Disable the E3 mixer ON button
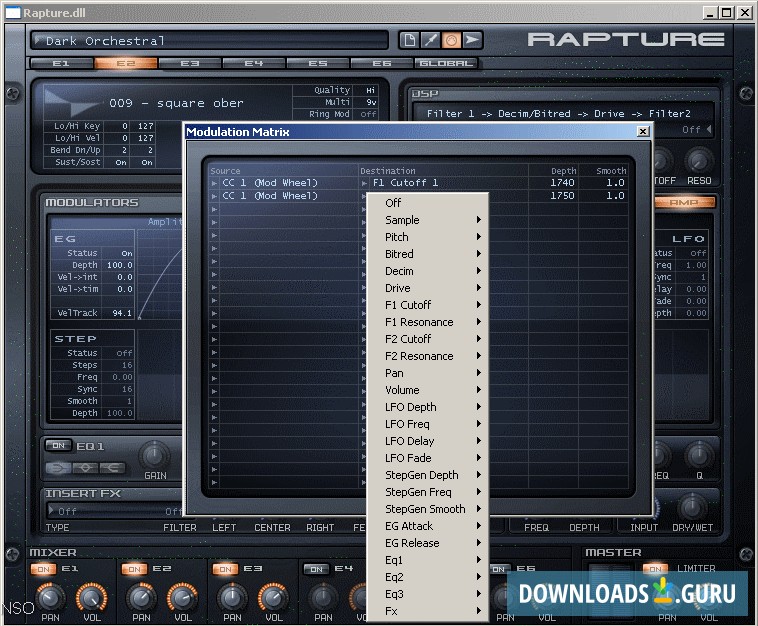The width and height of the screenshot is (758, 626). pyautogui.click(x=224, y=569)
